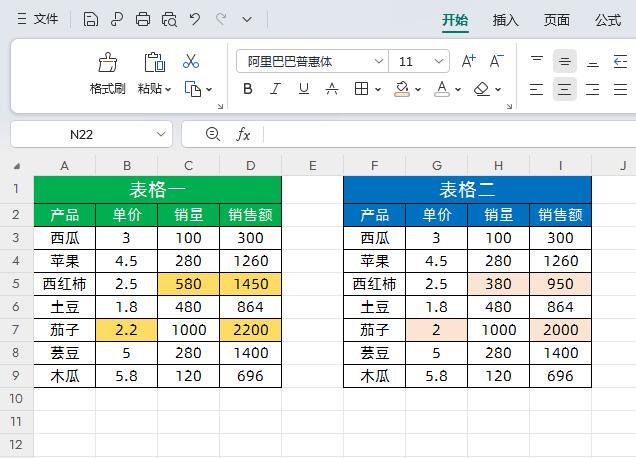Expand the Borders dropdown arrow
Image resolution: width=636 pixels, height=458 pixels.
pos(378,89)
